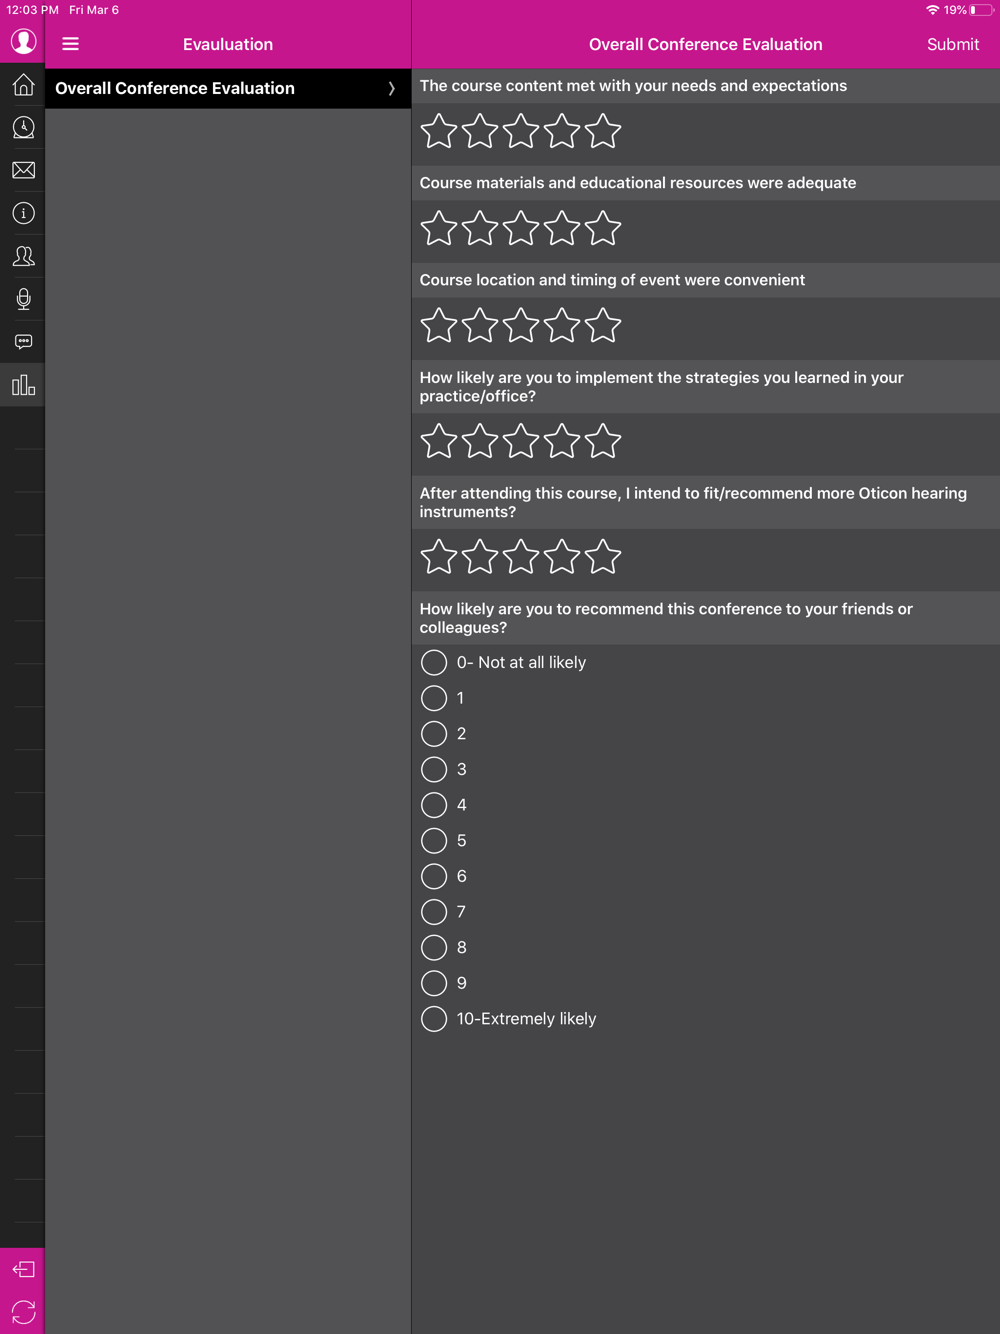The image size is (1000, 1334).
Task: Rate course content 1 star
Action: (x=439, y=131)
